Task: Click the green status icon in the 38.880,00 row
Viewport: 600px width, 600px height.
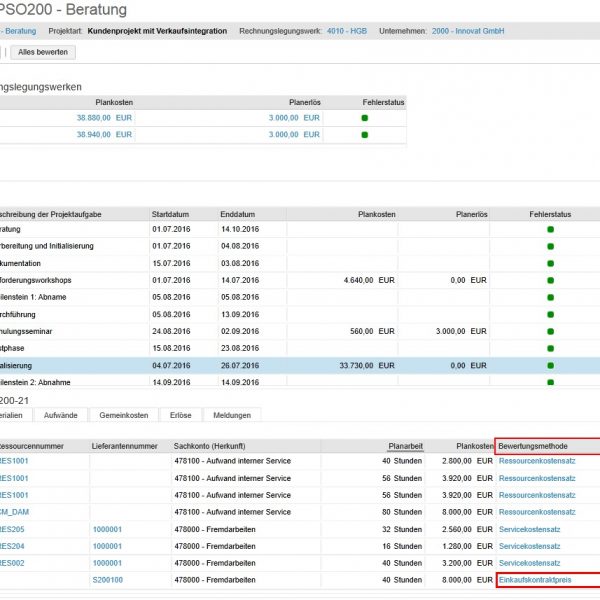Action: pos(365,118)
